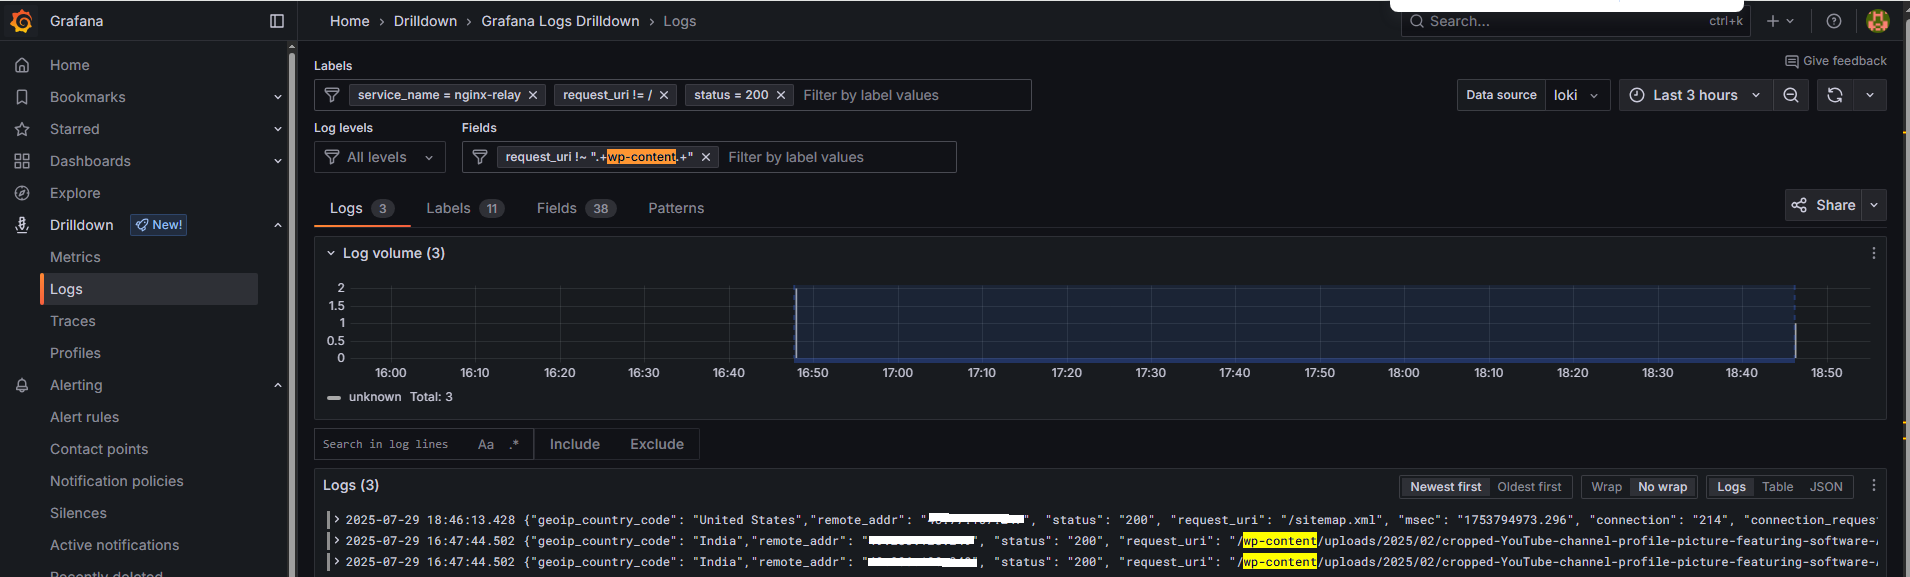Image resolution: width=1910 pixels, height=577 pixels.
Task: Click the Give feedback link
Action: 1836,61
